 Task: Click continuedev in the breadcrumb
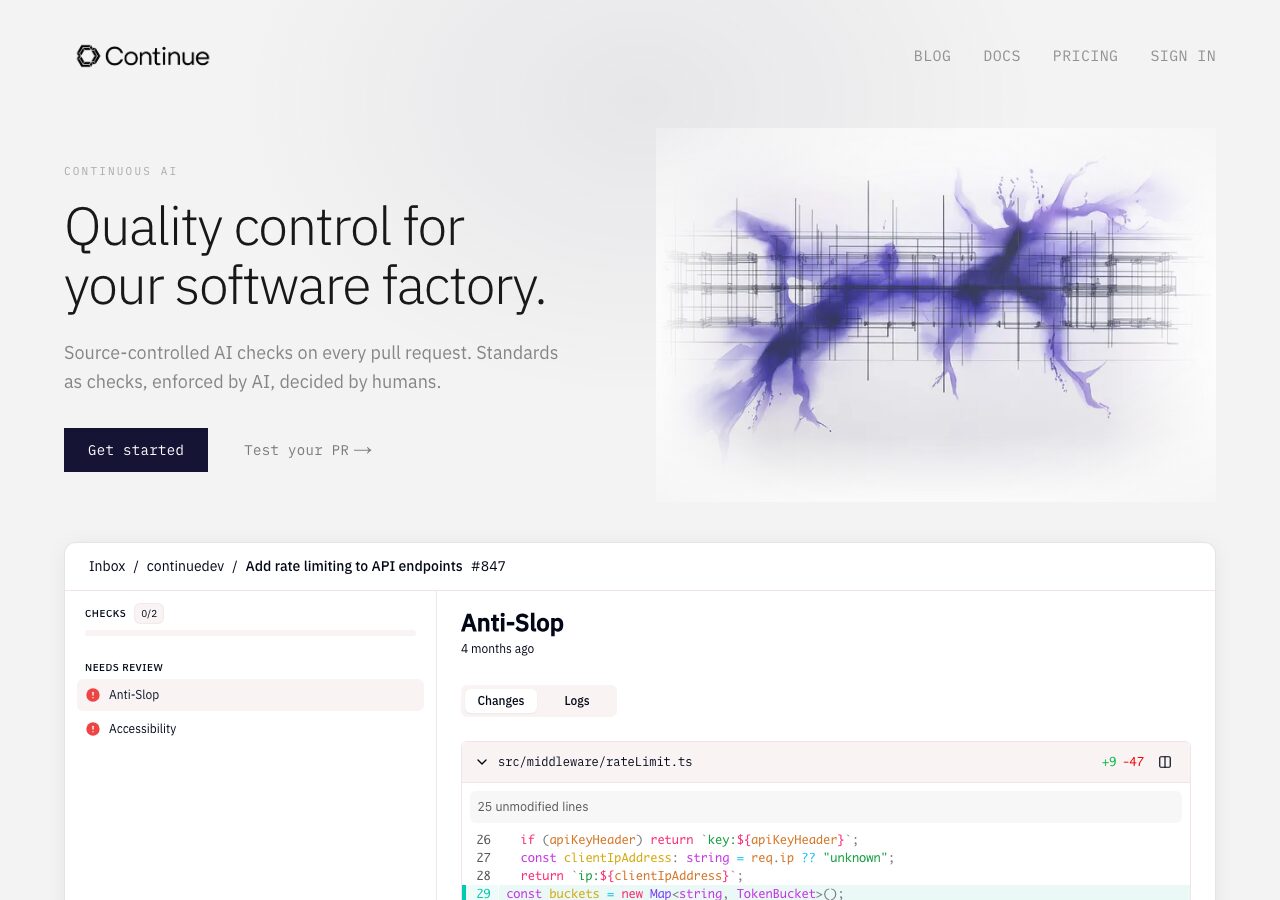(185, 566)
